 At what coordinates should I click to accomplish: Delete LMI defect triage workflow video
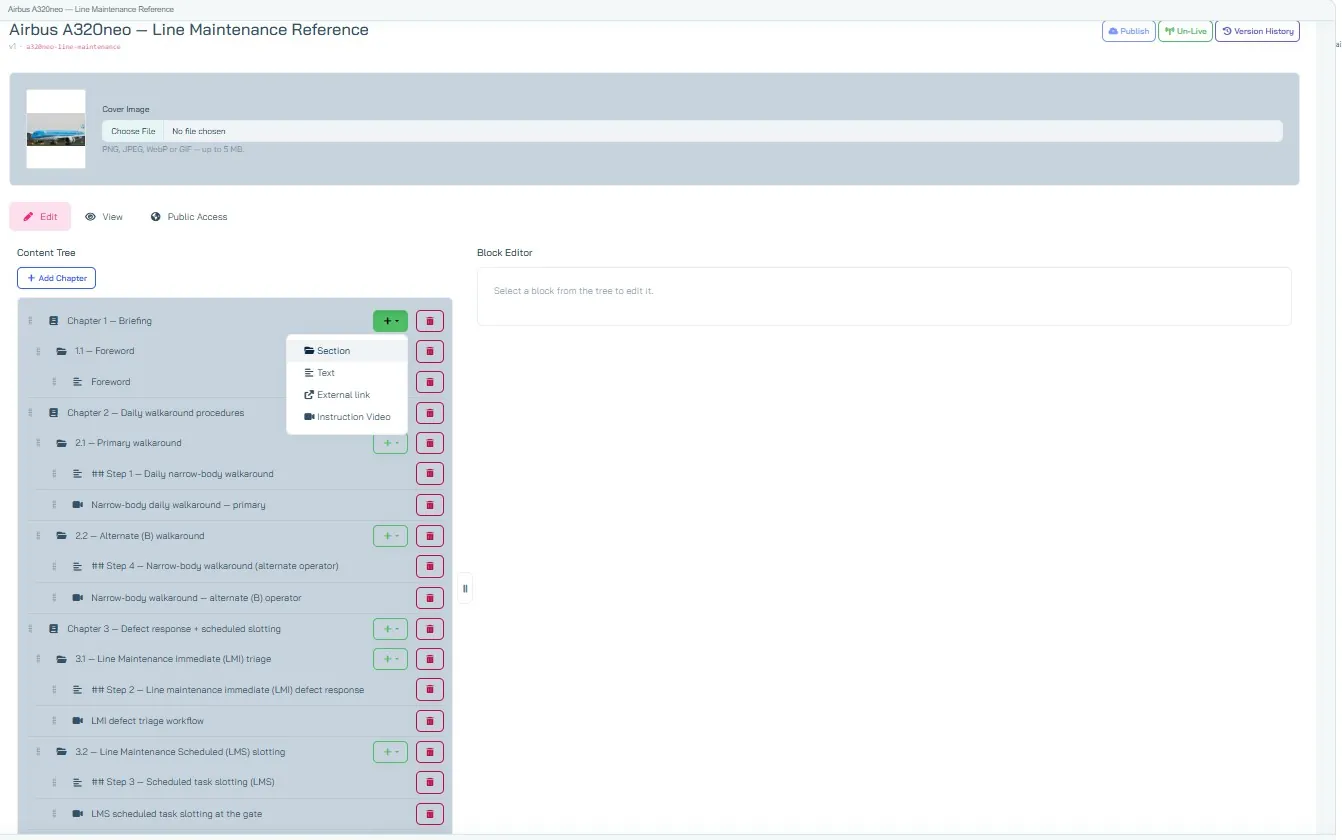pos(430,721)
